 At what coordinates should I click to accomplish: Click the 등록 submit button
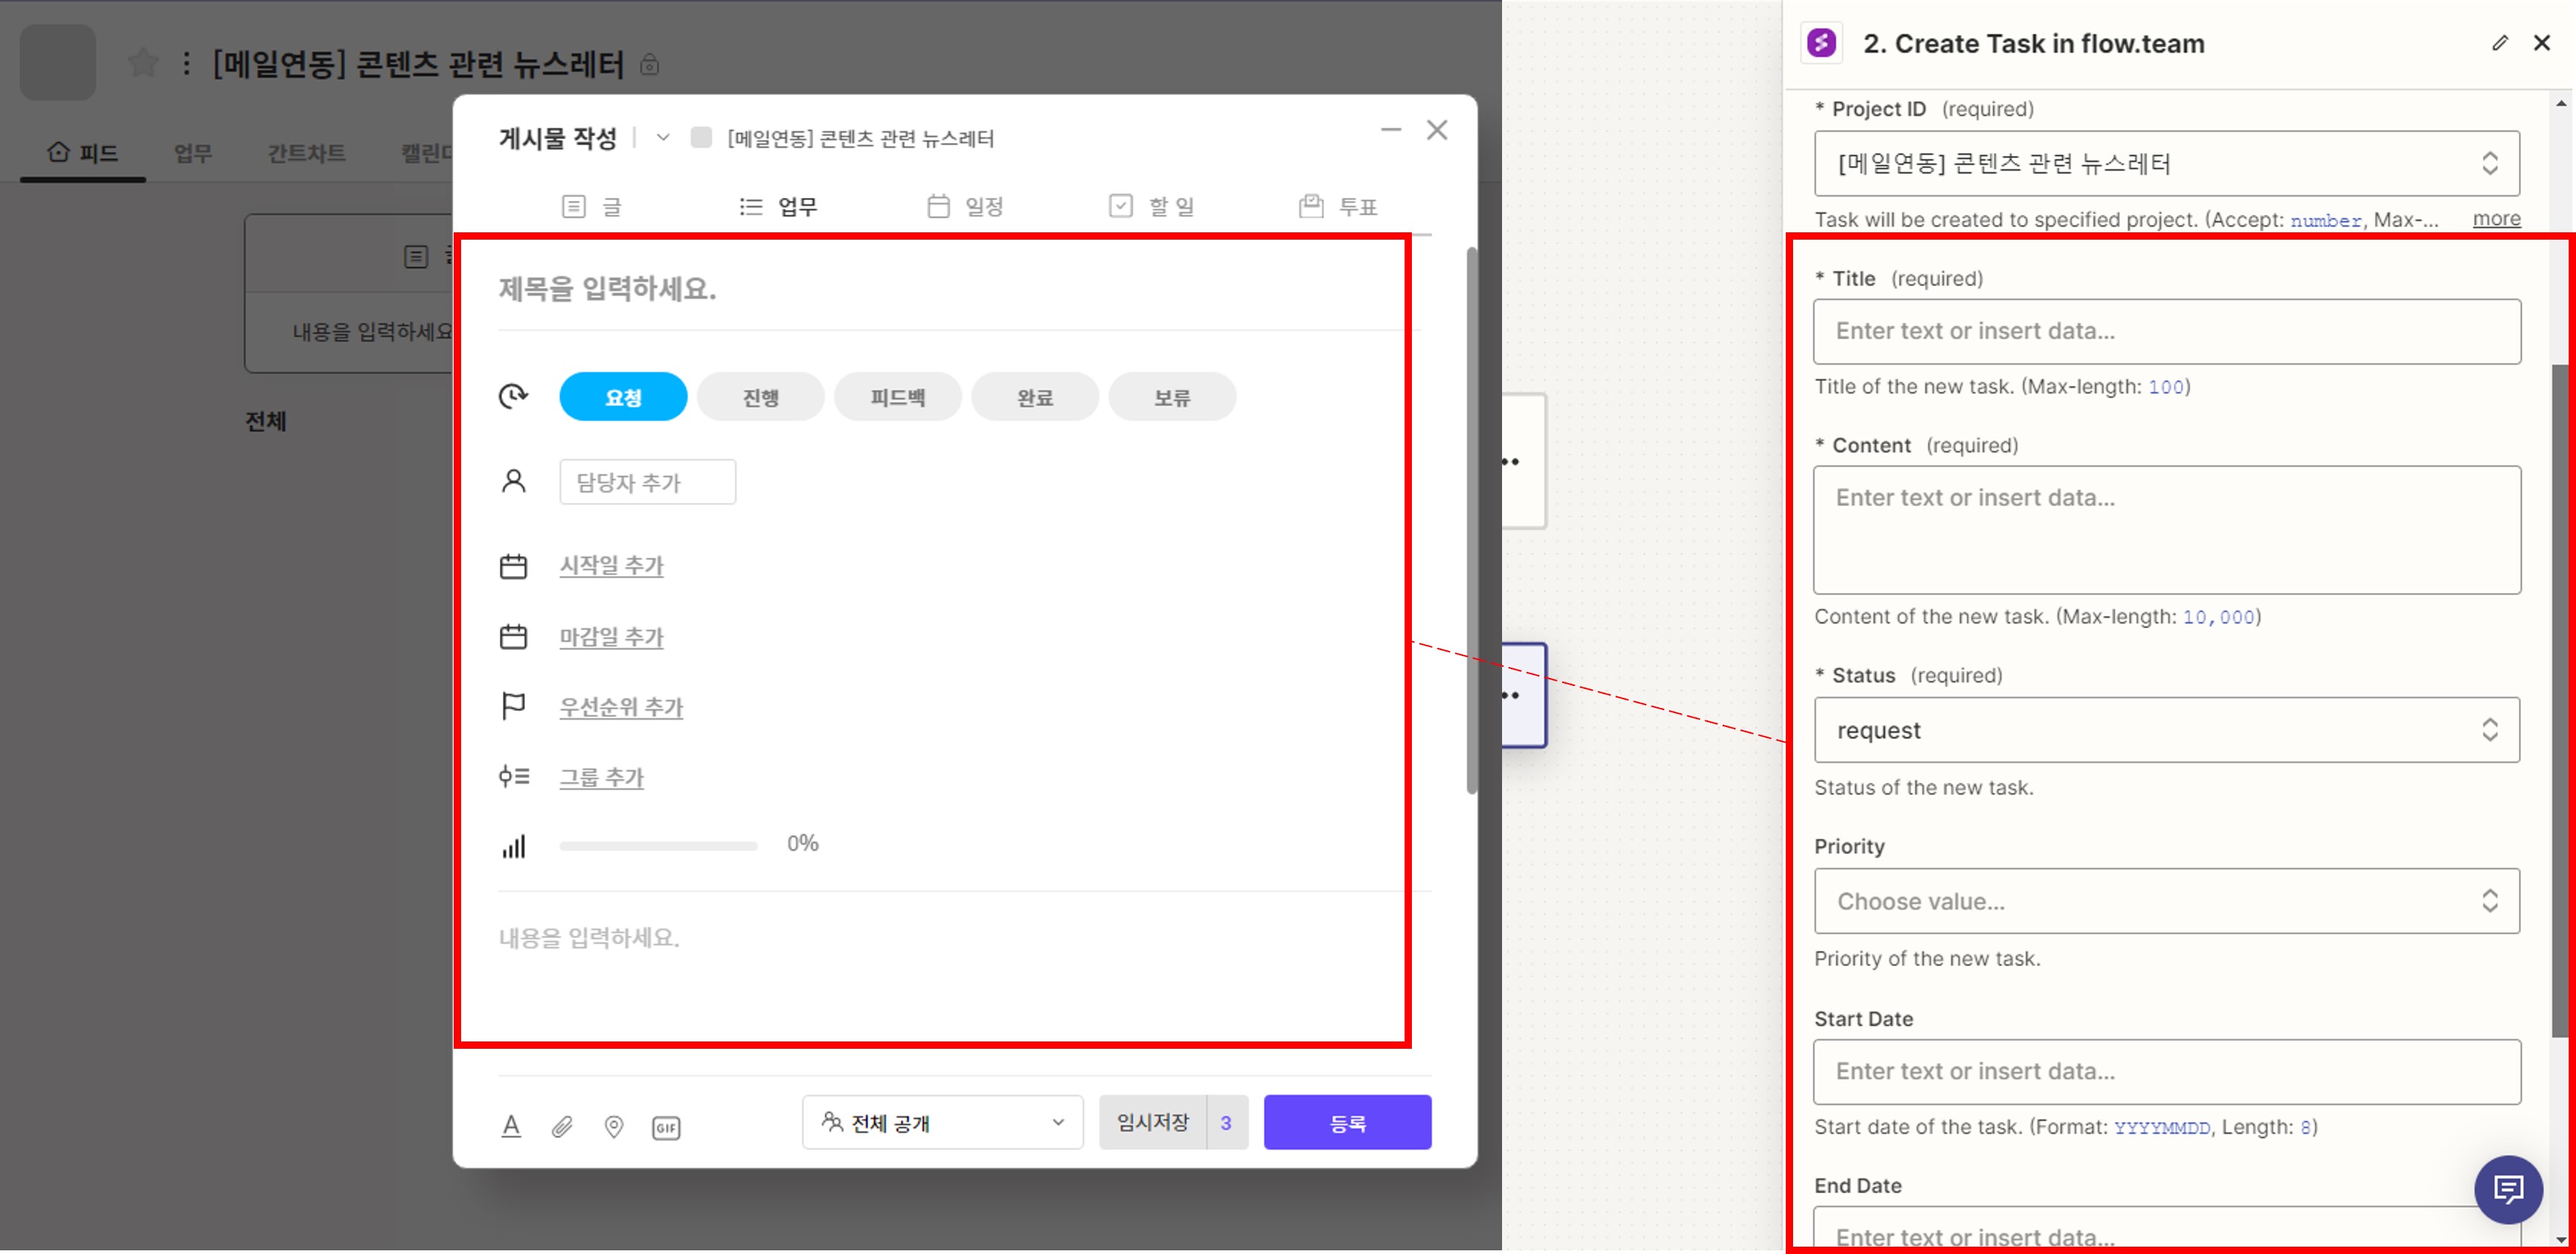pyautogui.click(x=1347, y=1122)
